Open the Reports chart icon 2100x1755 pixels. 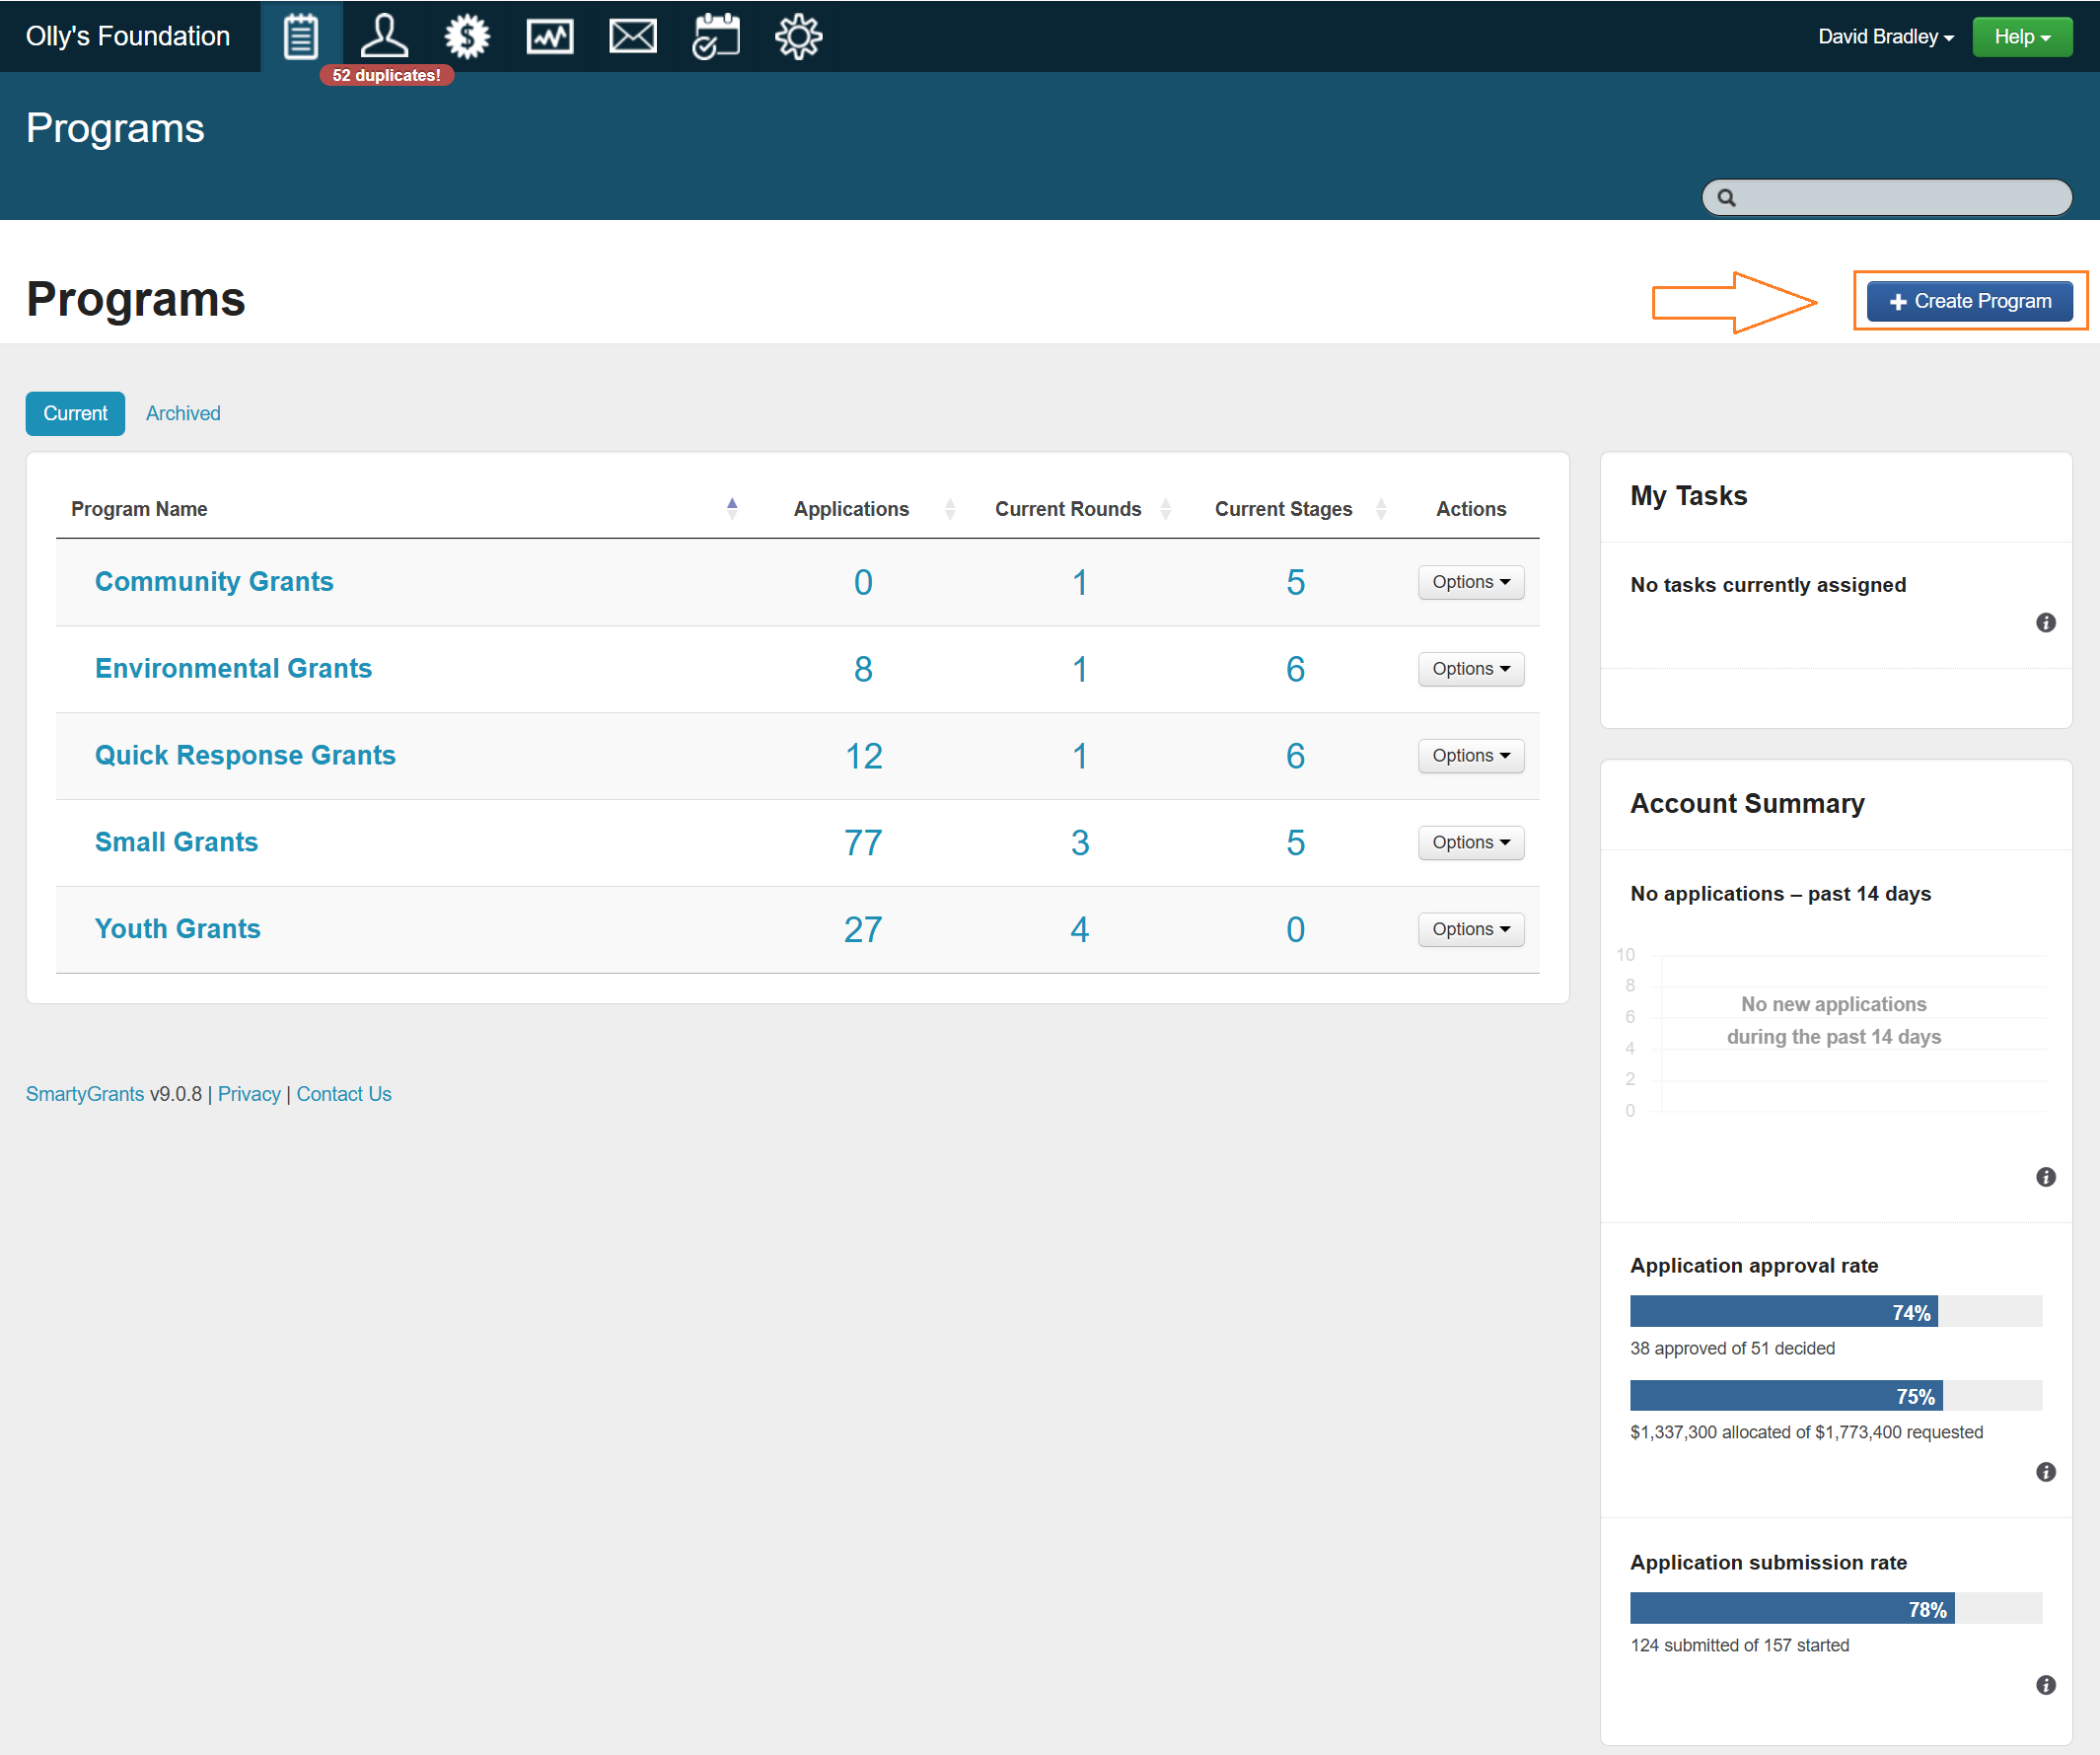click(550, 37)
